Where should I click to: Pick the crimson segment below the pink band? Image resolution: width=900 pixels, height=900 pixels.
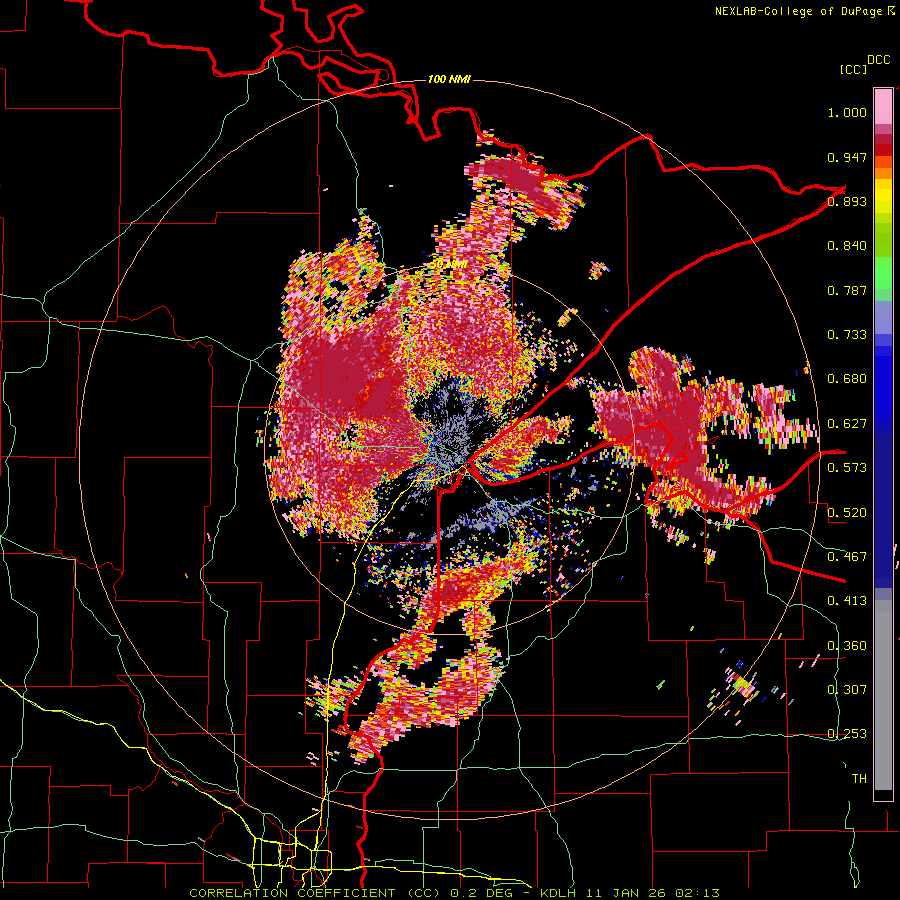[883, 139]
